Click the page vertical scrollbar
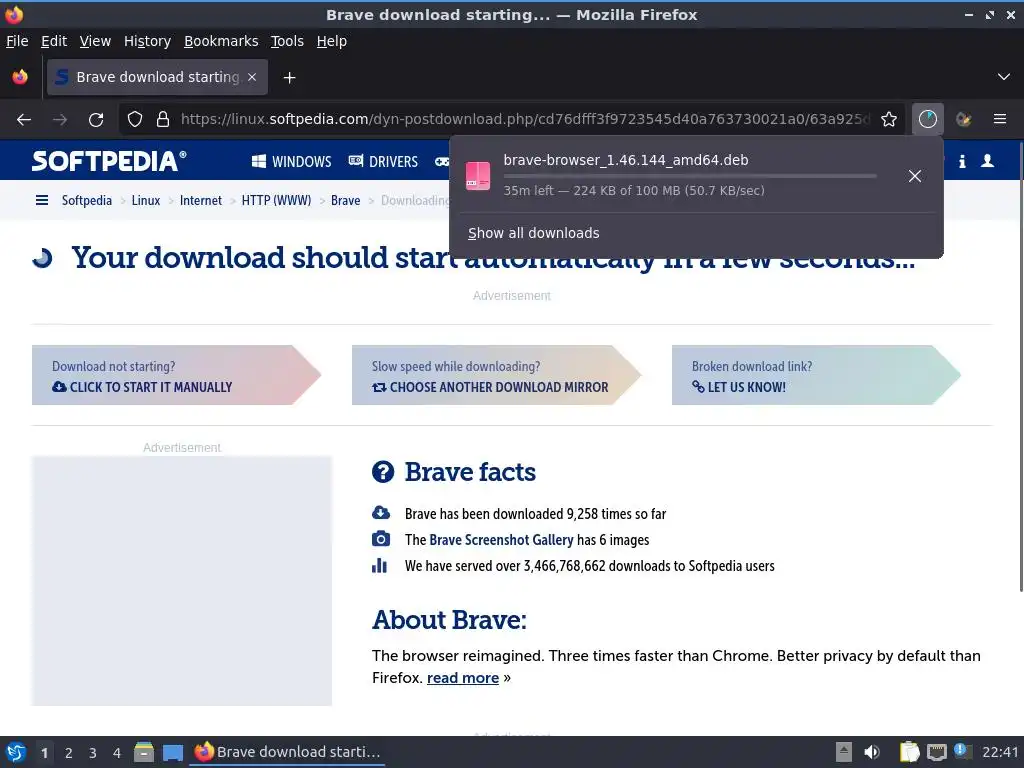This screenshot has width=1024, height=768. (1020, 366)
